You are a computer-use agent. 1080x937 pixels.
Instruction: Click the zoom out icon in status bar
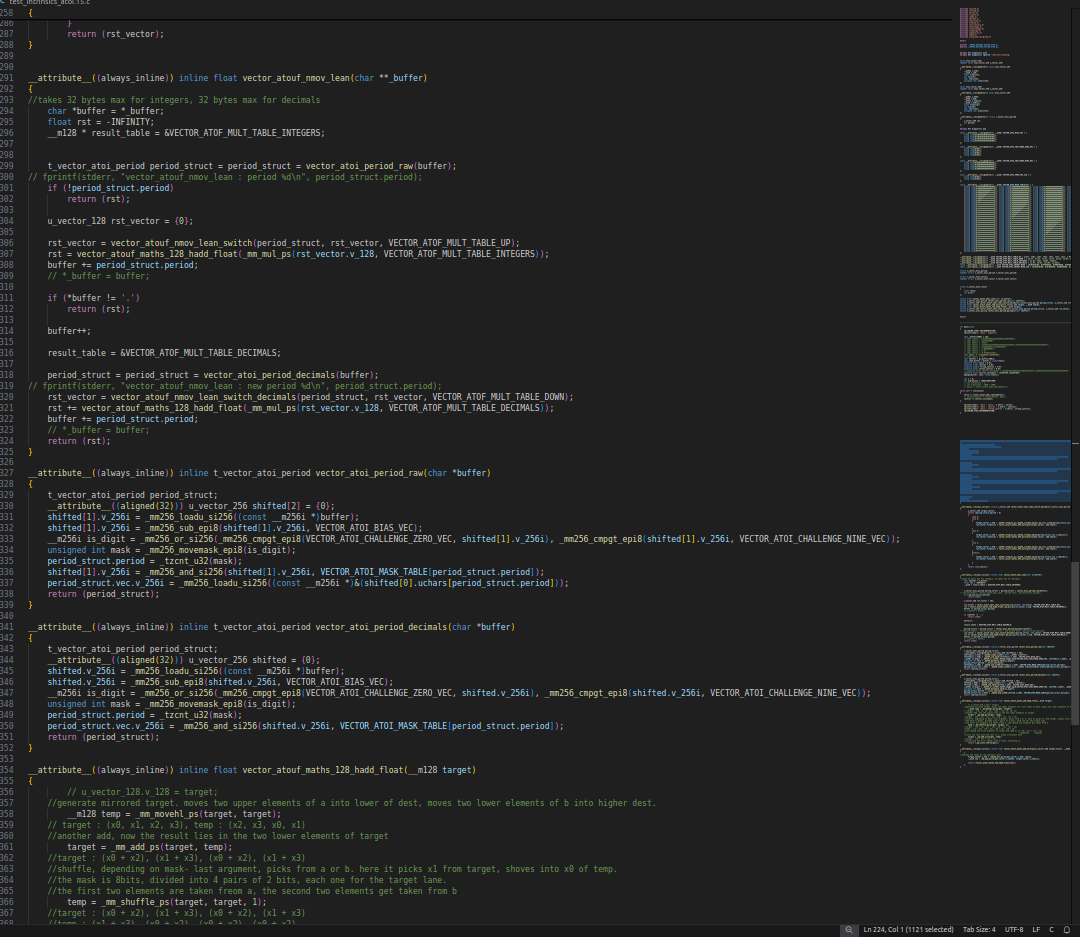849,929
